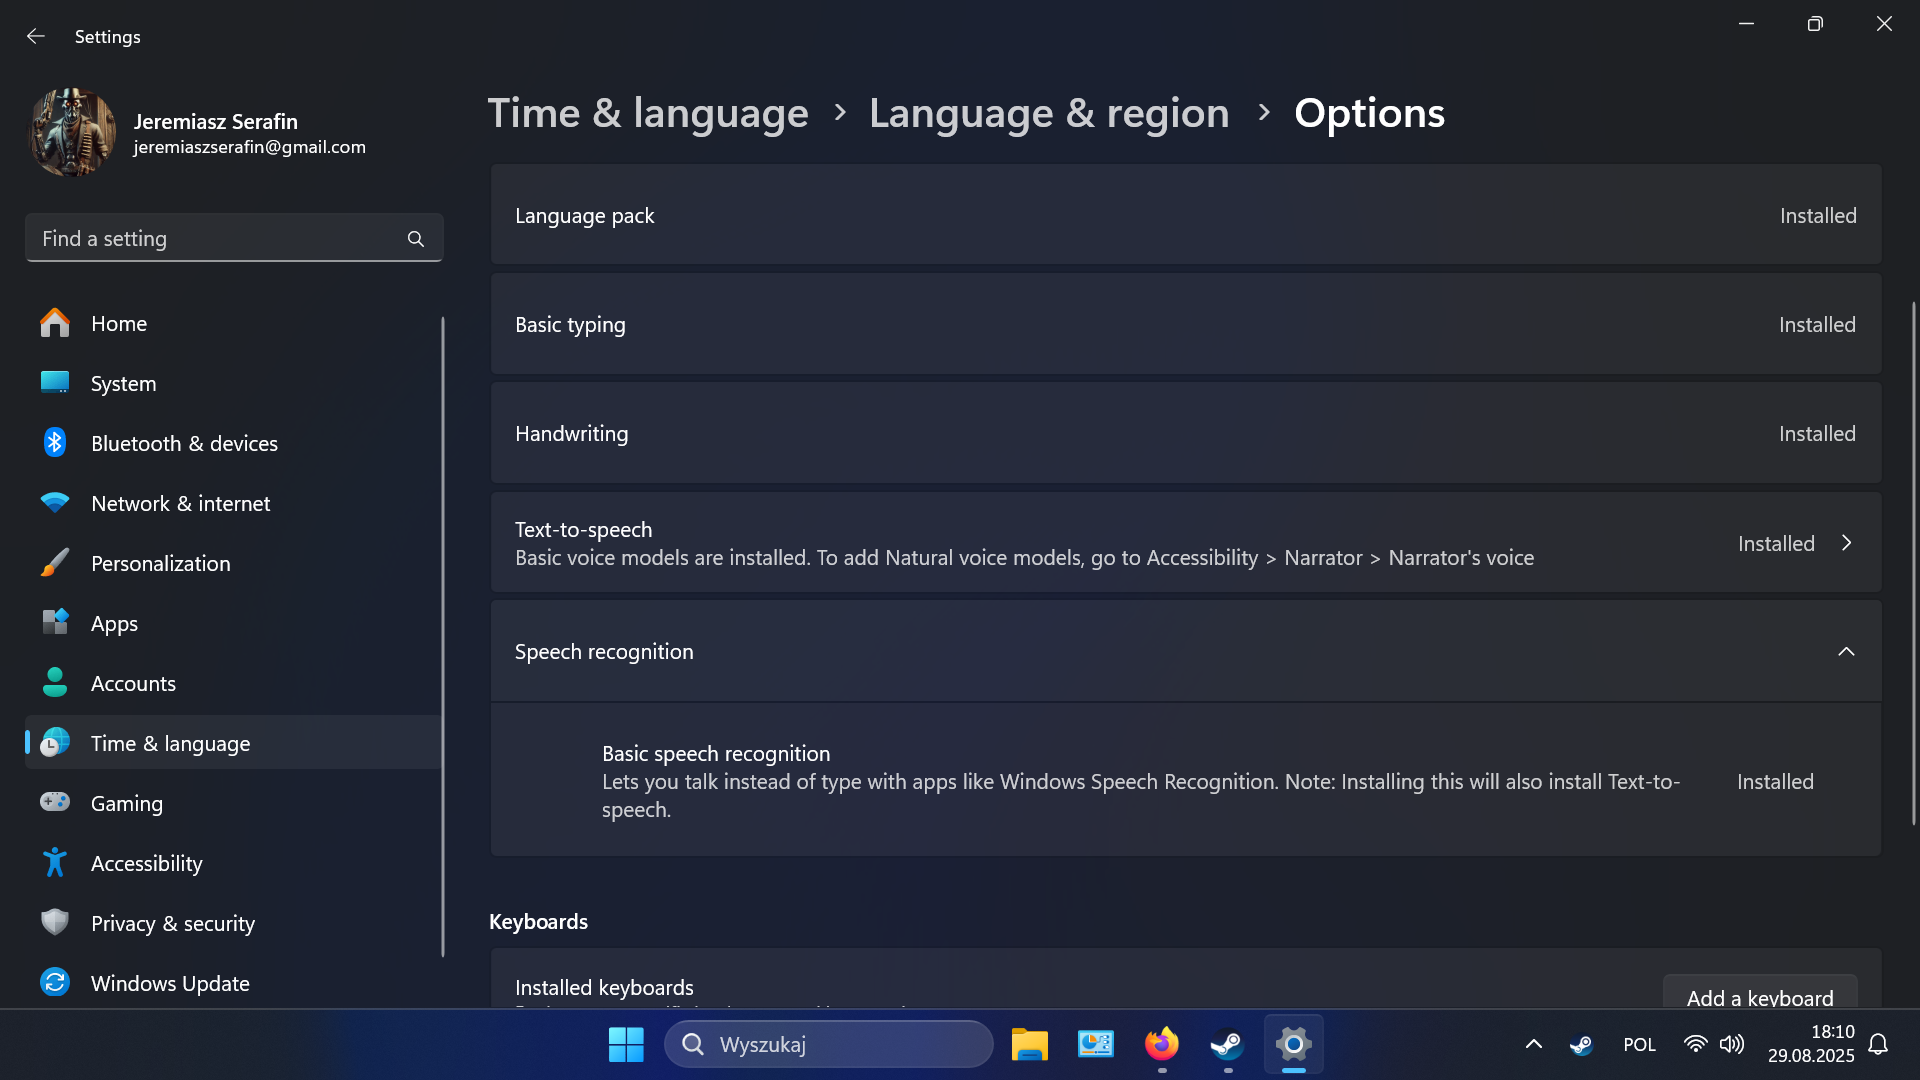
Task: Open Network & internet settings
Action: [180, 503]
